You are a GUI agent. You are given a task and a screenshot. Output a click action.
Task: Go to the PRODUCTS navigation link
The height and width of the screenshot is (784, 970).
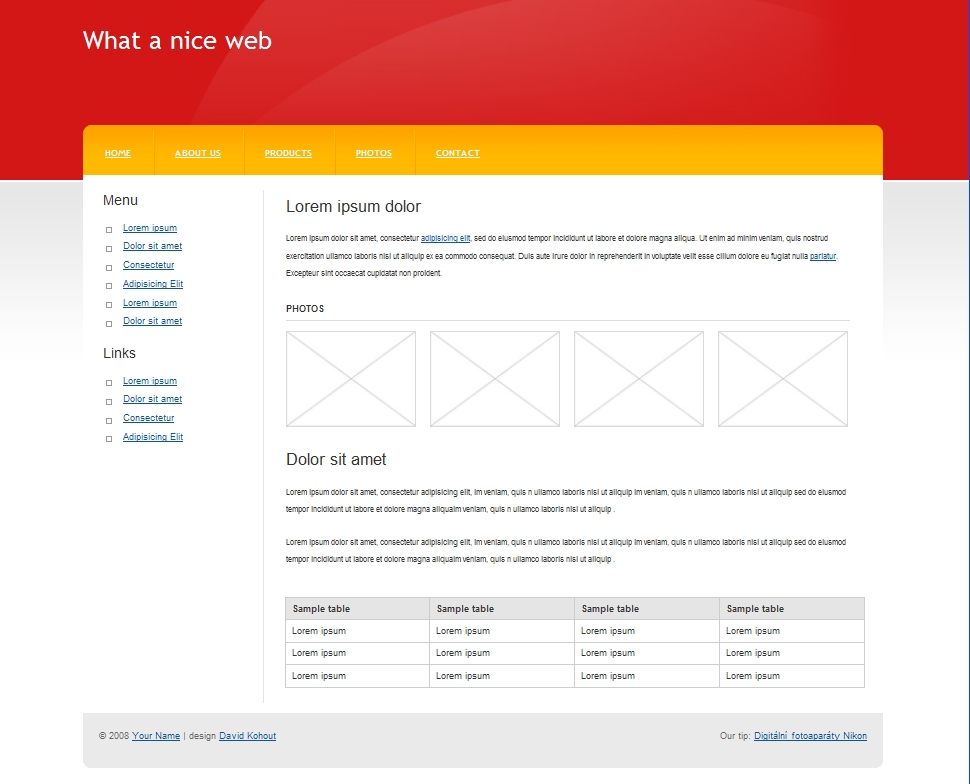[x=288, y=153]
